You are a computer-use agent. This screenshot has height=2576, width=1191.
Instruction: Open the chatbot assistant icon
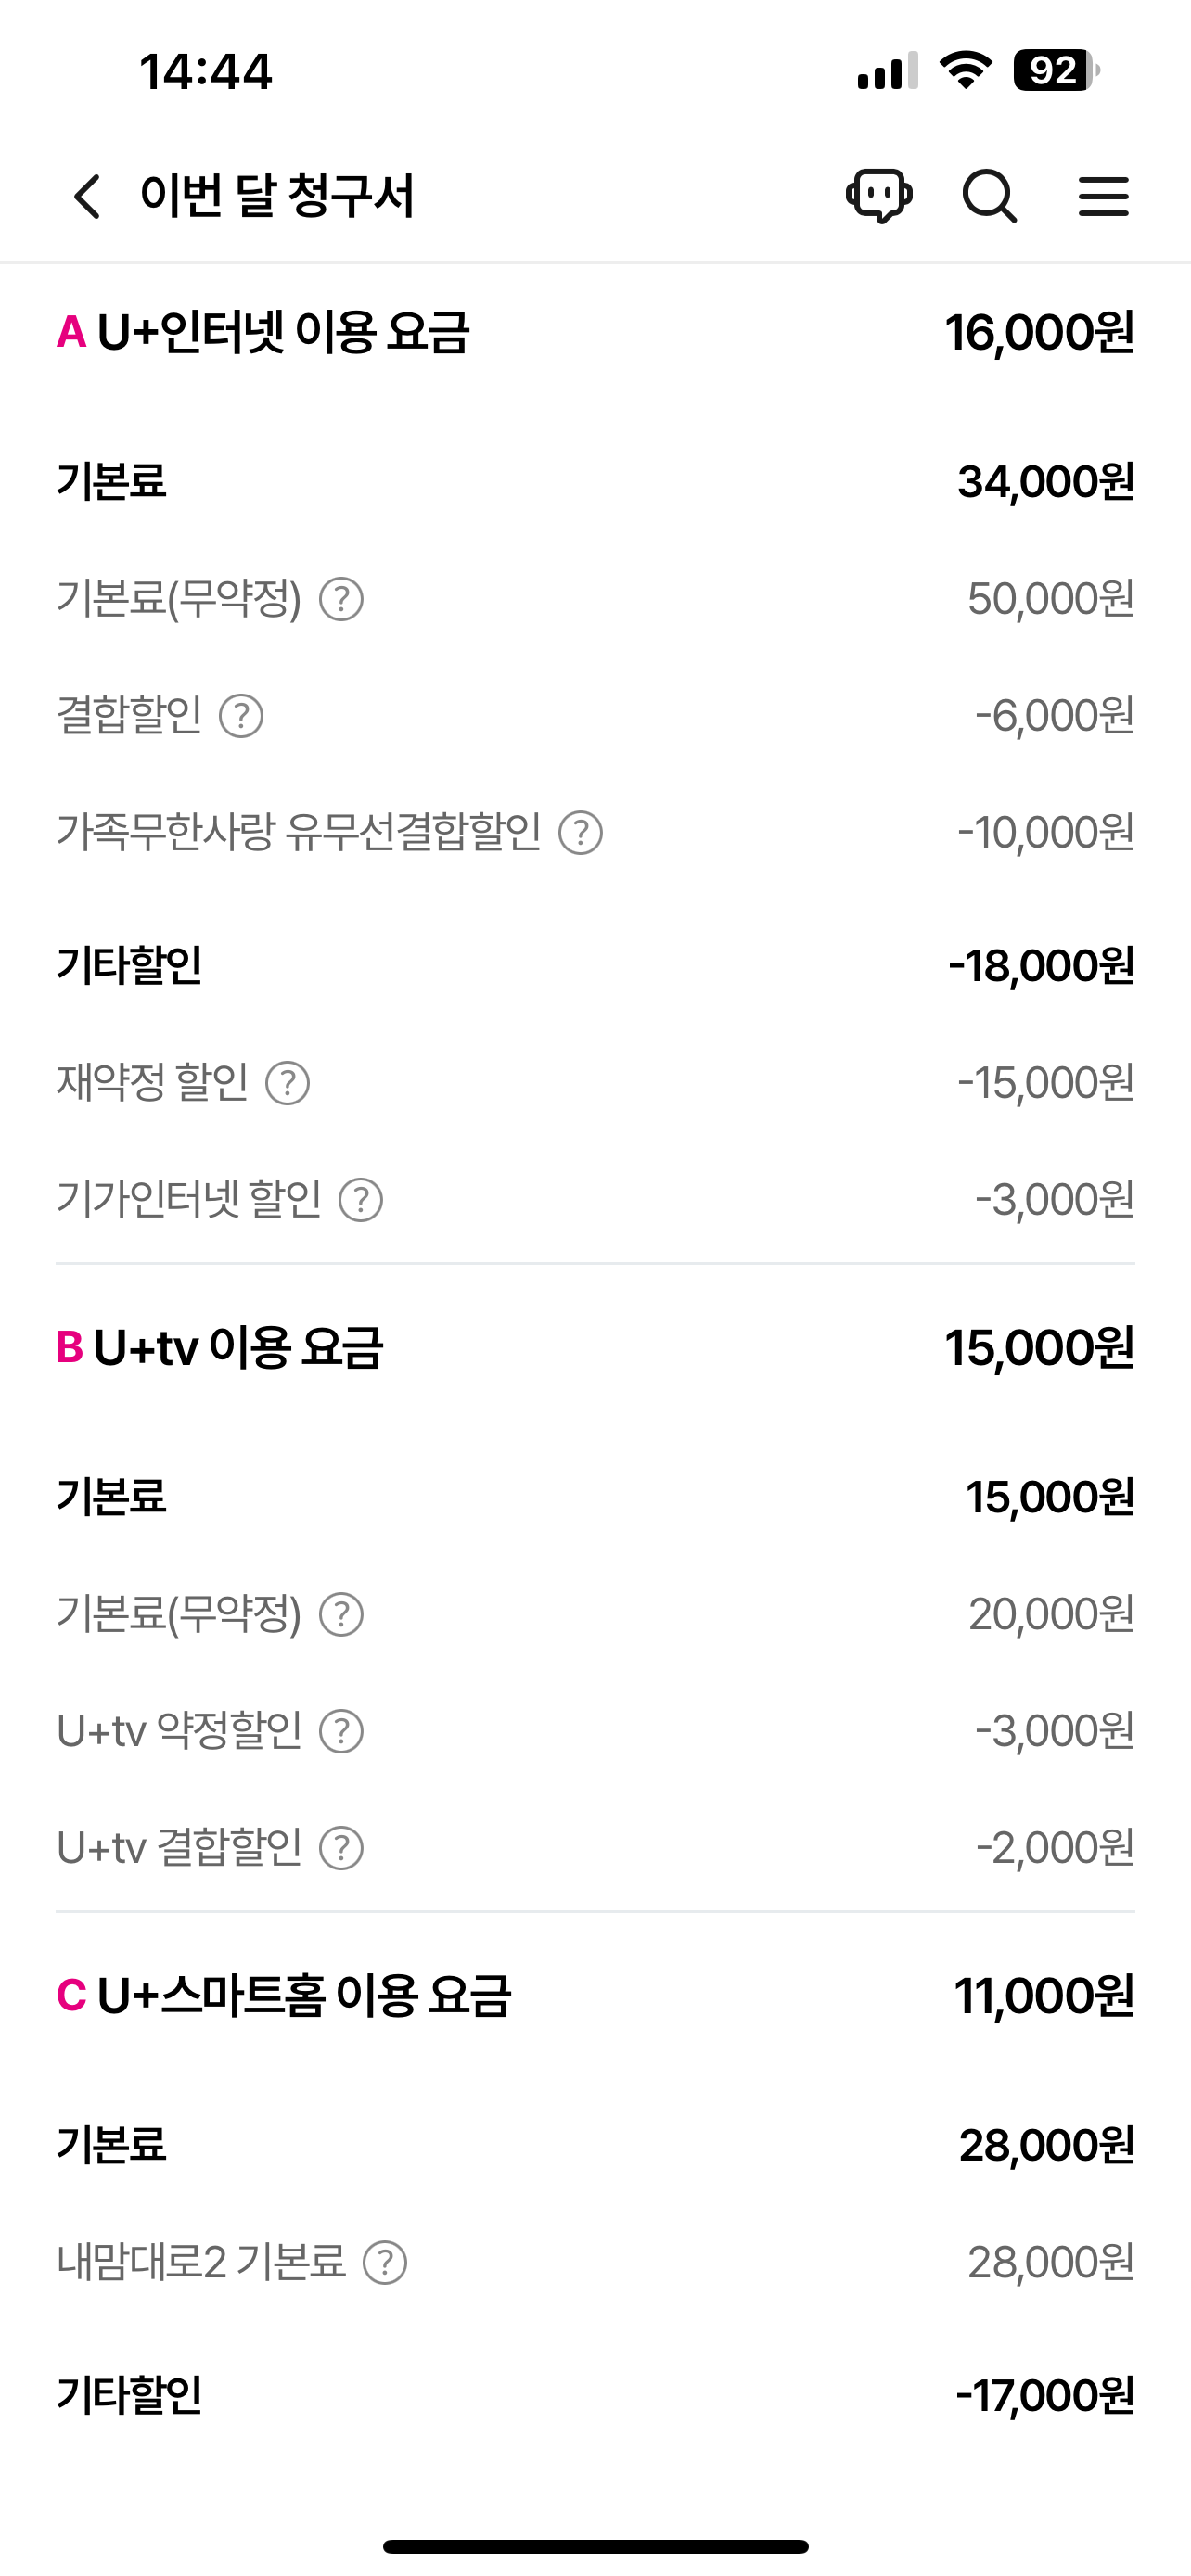click(879, 195)
